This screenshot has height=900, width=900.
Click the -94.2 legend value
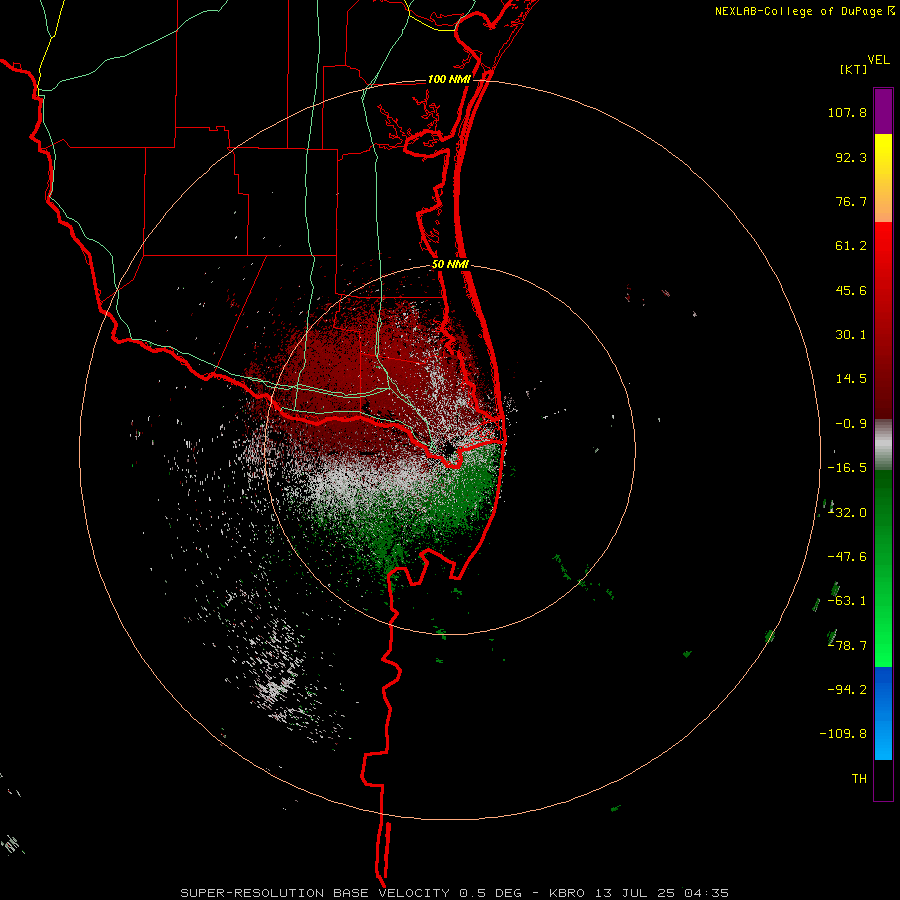coord(847,689)
